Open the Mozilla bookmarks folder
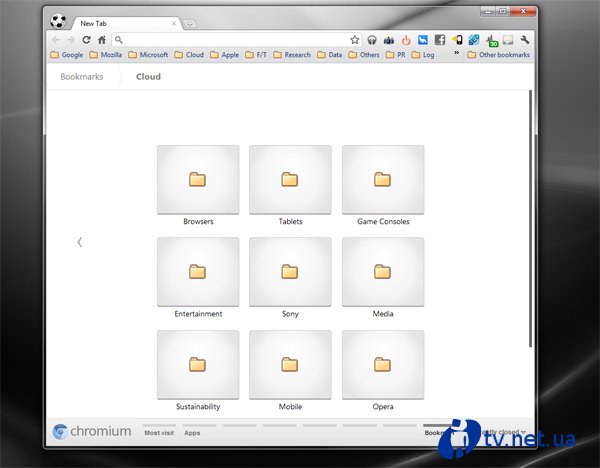This screenshot has height=468, width=600. pyautogui.click(x=106, y=55)
